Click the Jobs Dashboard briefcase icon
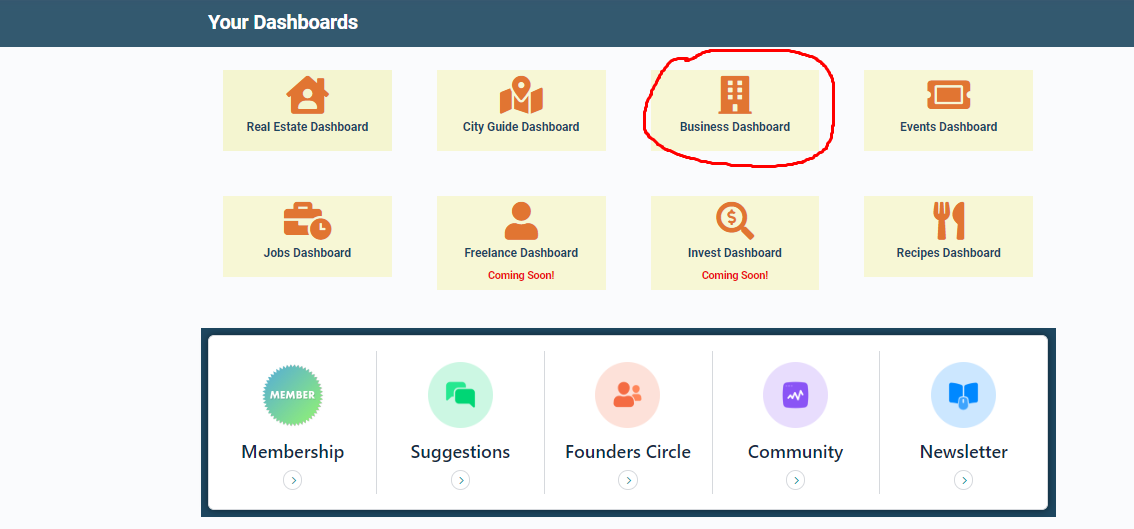The width and height of the screenshot is (1134, 529). 307,221
